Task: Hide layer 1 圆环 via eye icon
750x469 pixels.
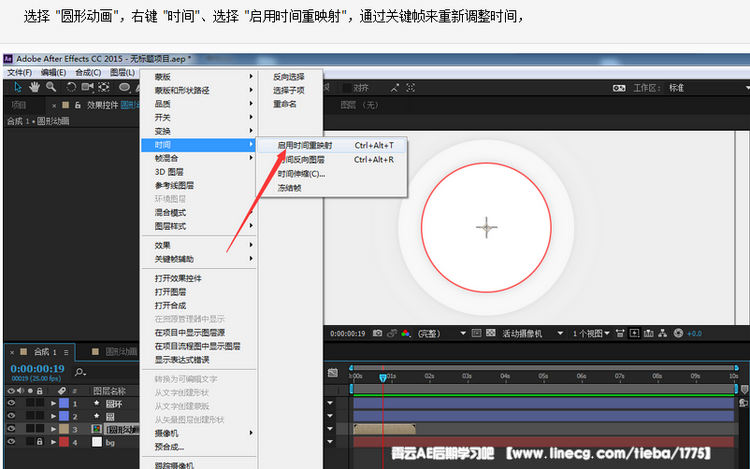Action: [11, 403]
